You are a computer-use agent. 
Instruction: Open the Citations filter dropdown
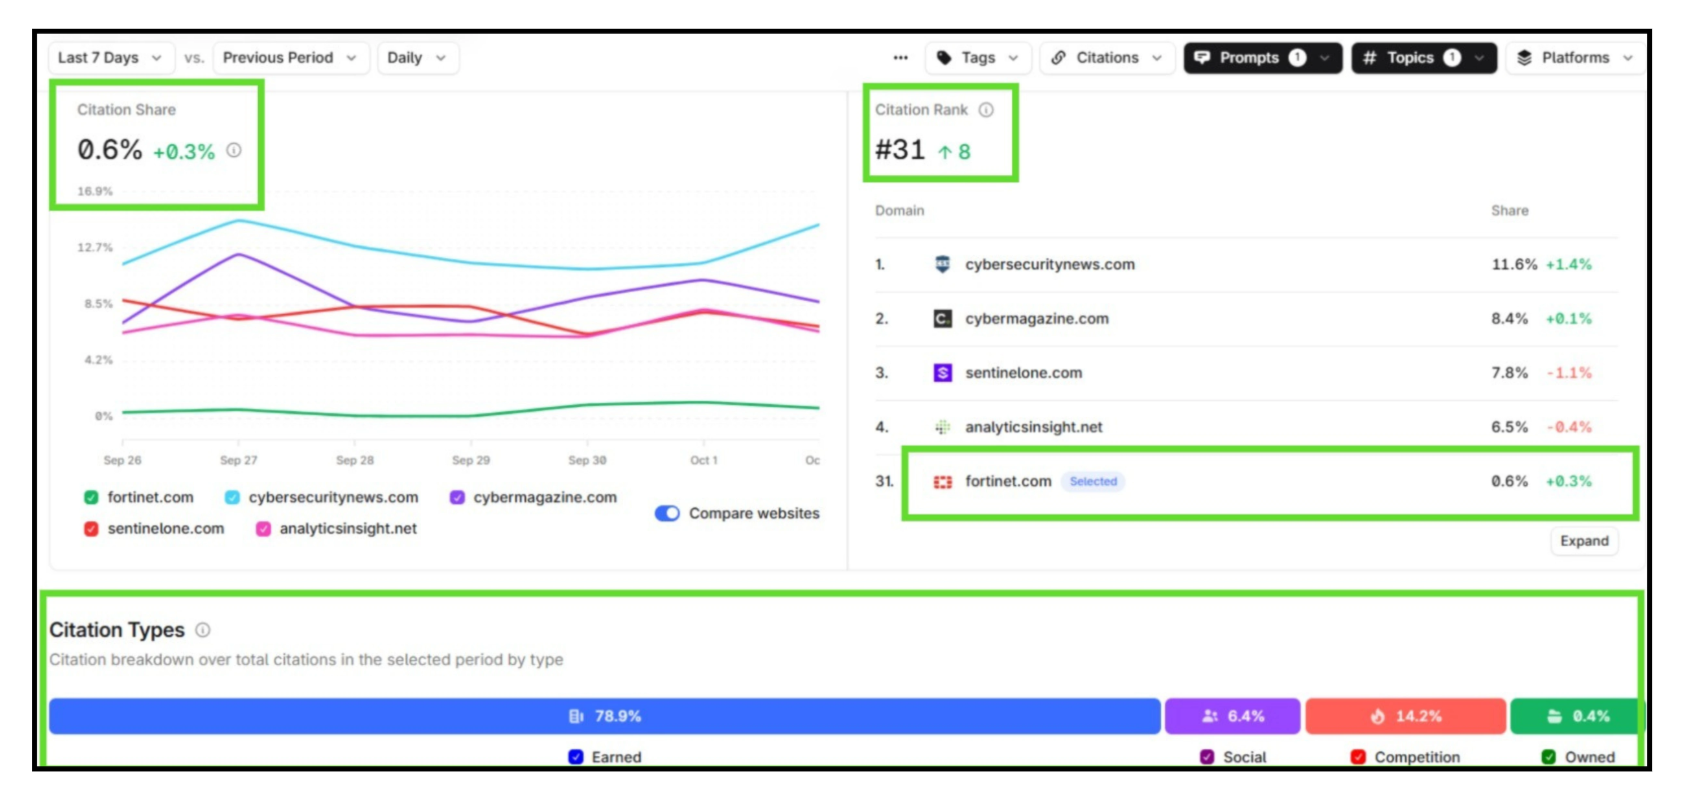1107,58
